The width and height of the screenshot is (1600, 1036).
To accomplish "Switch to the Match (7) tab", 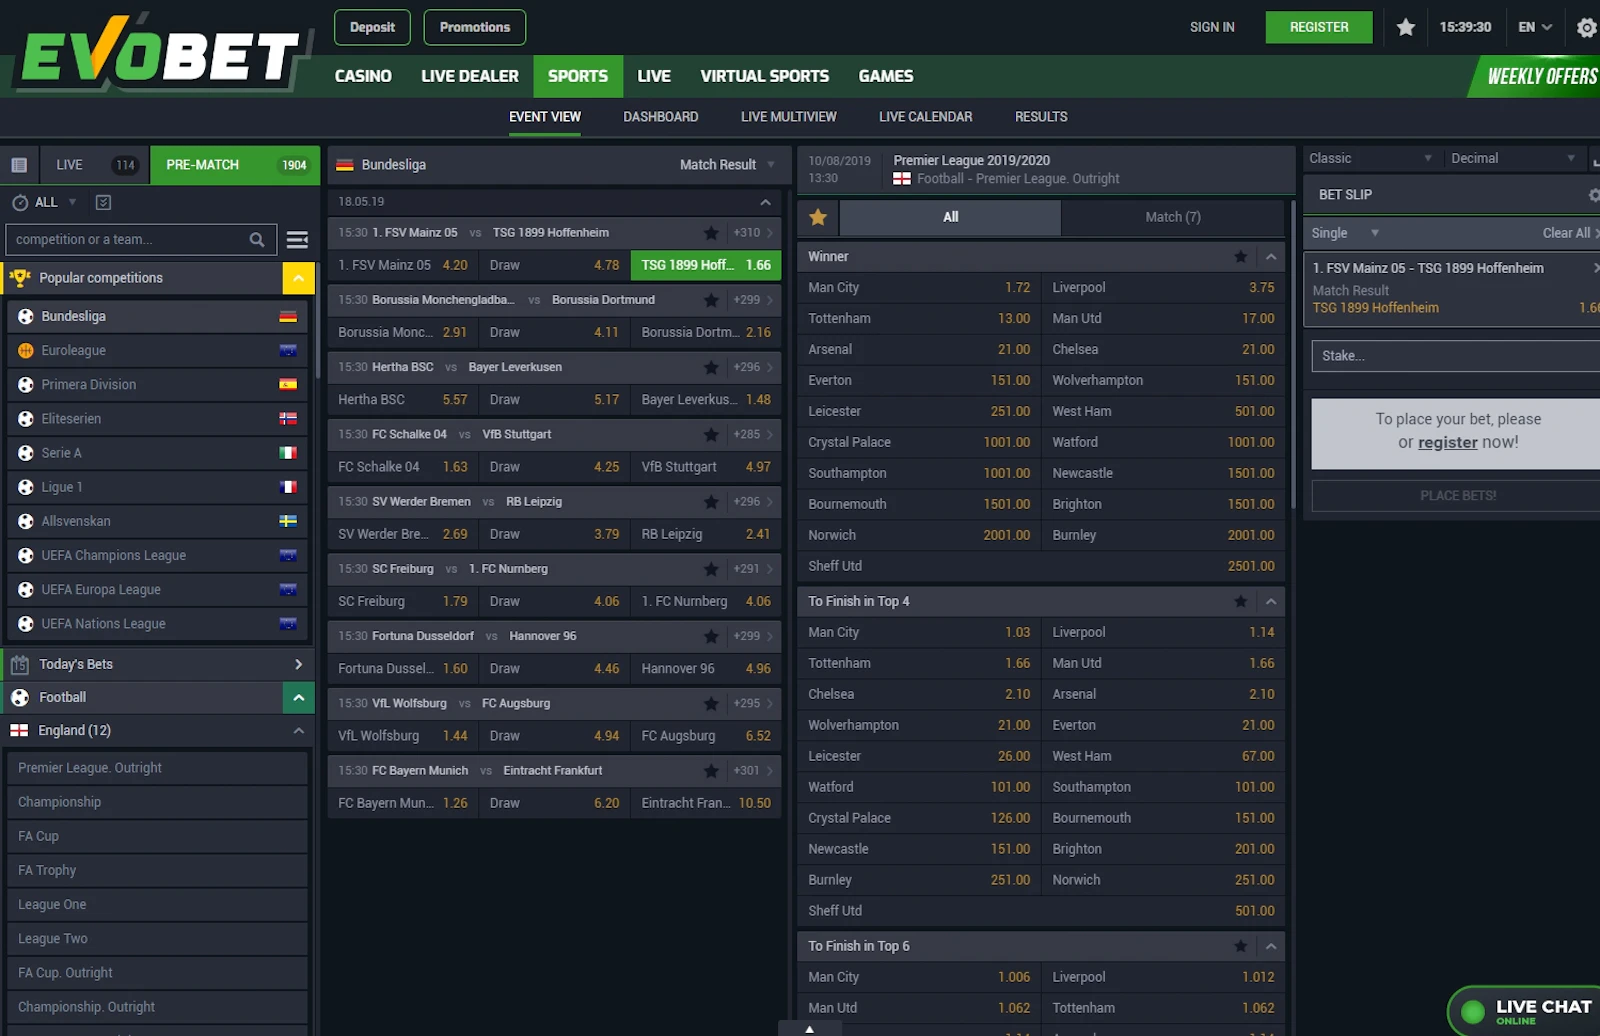I will pyautogui.click(x=1170, y=217).
